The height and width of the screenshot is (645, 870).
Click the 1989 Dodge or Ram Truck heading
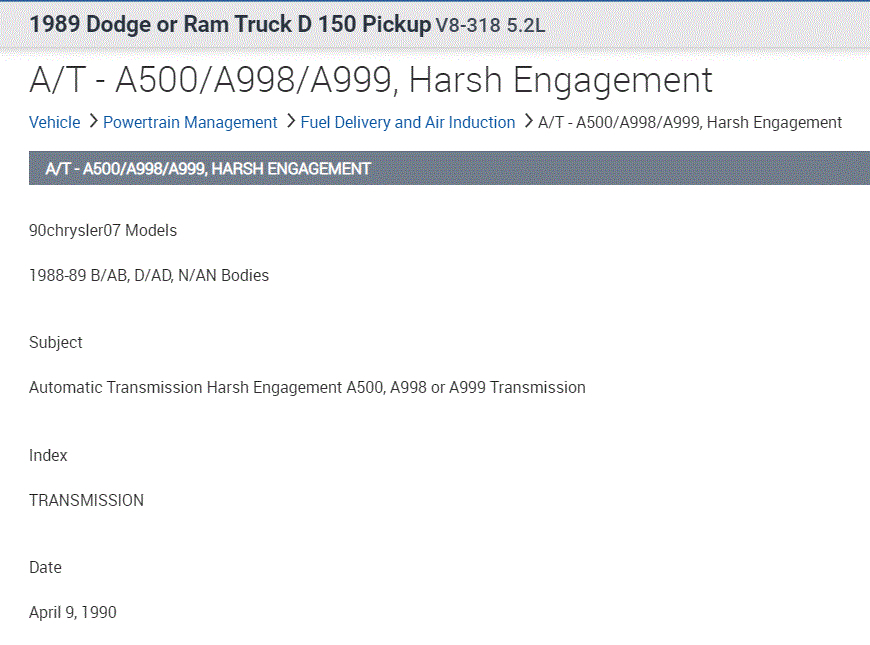click(230, 24)
